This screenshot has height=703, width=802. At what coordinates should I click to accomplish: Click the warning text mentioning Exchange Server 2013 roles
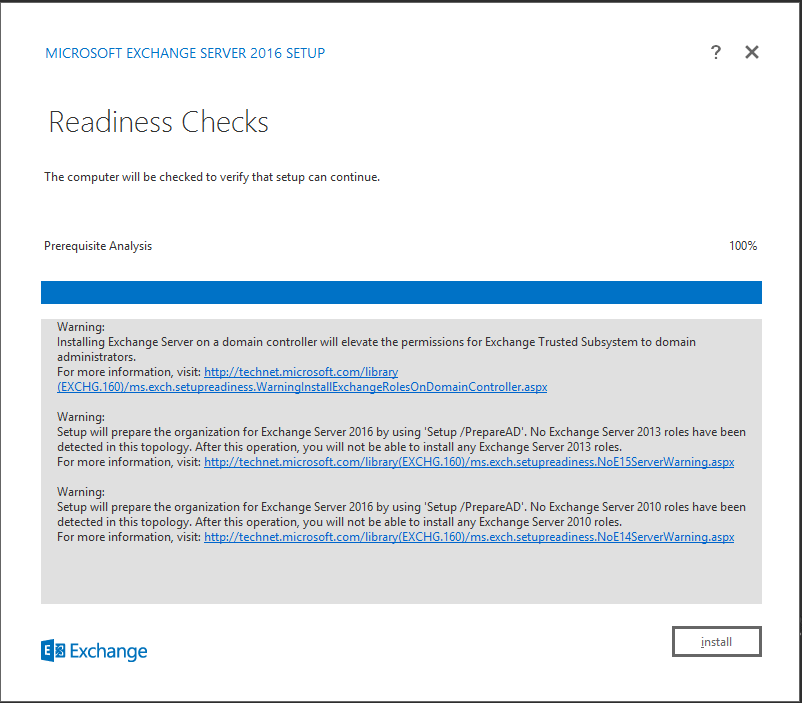(x=401, y=440)
